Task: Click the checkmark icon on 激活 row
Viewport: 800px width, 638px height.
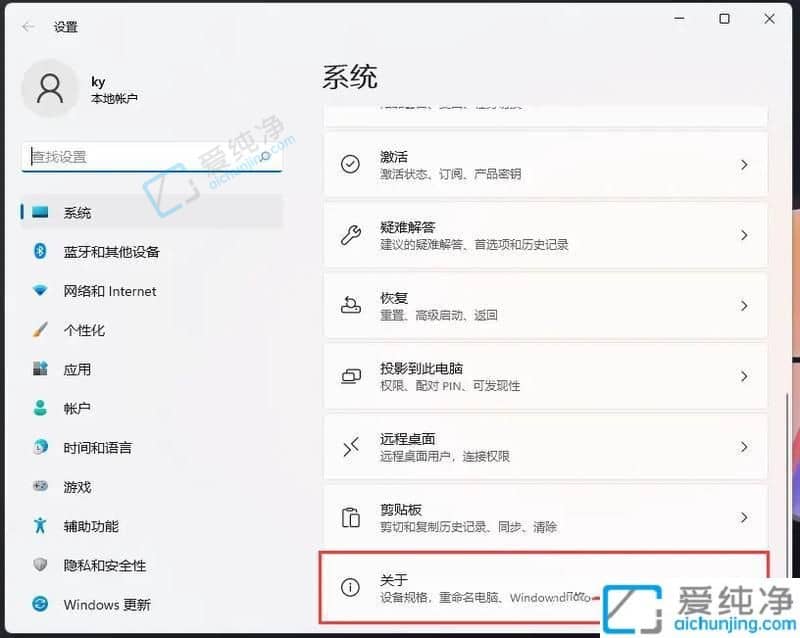Action: 350,164
